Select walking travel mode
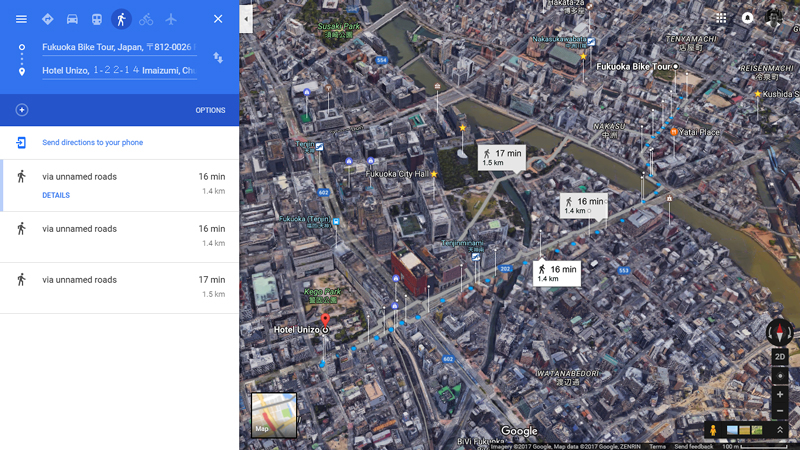This screenshot has width=800, height=450. pos(121,19)
